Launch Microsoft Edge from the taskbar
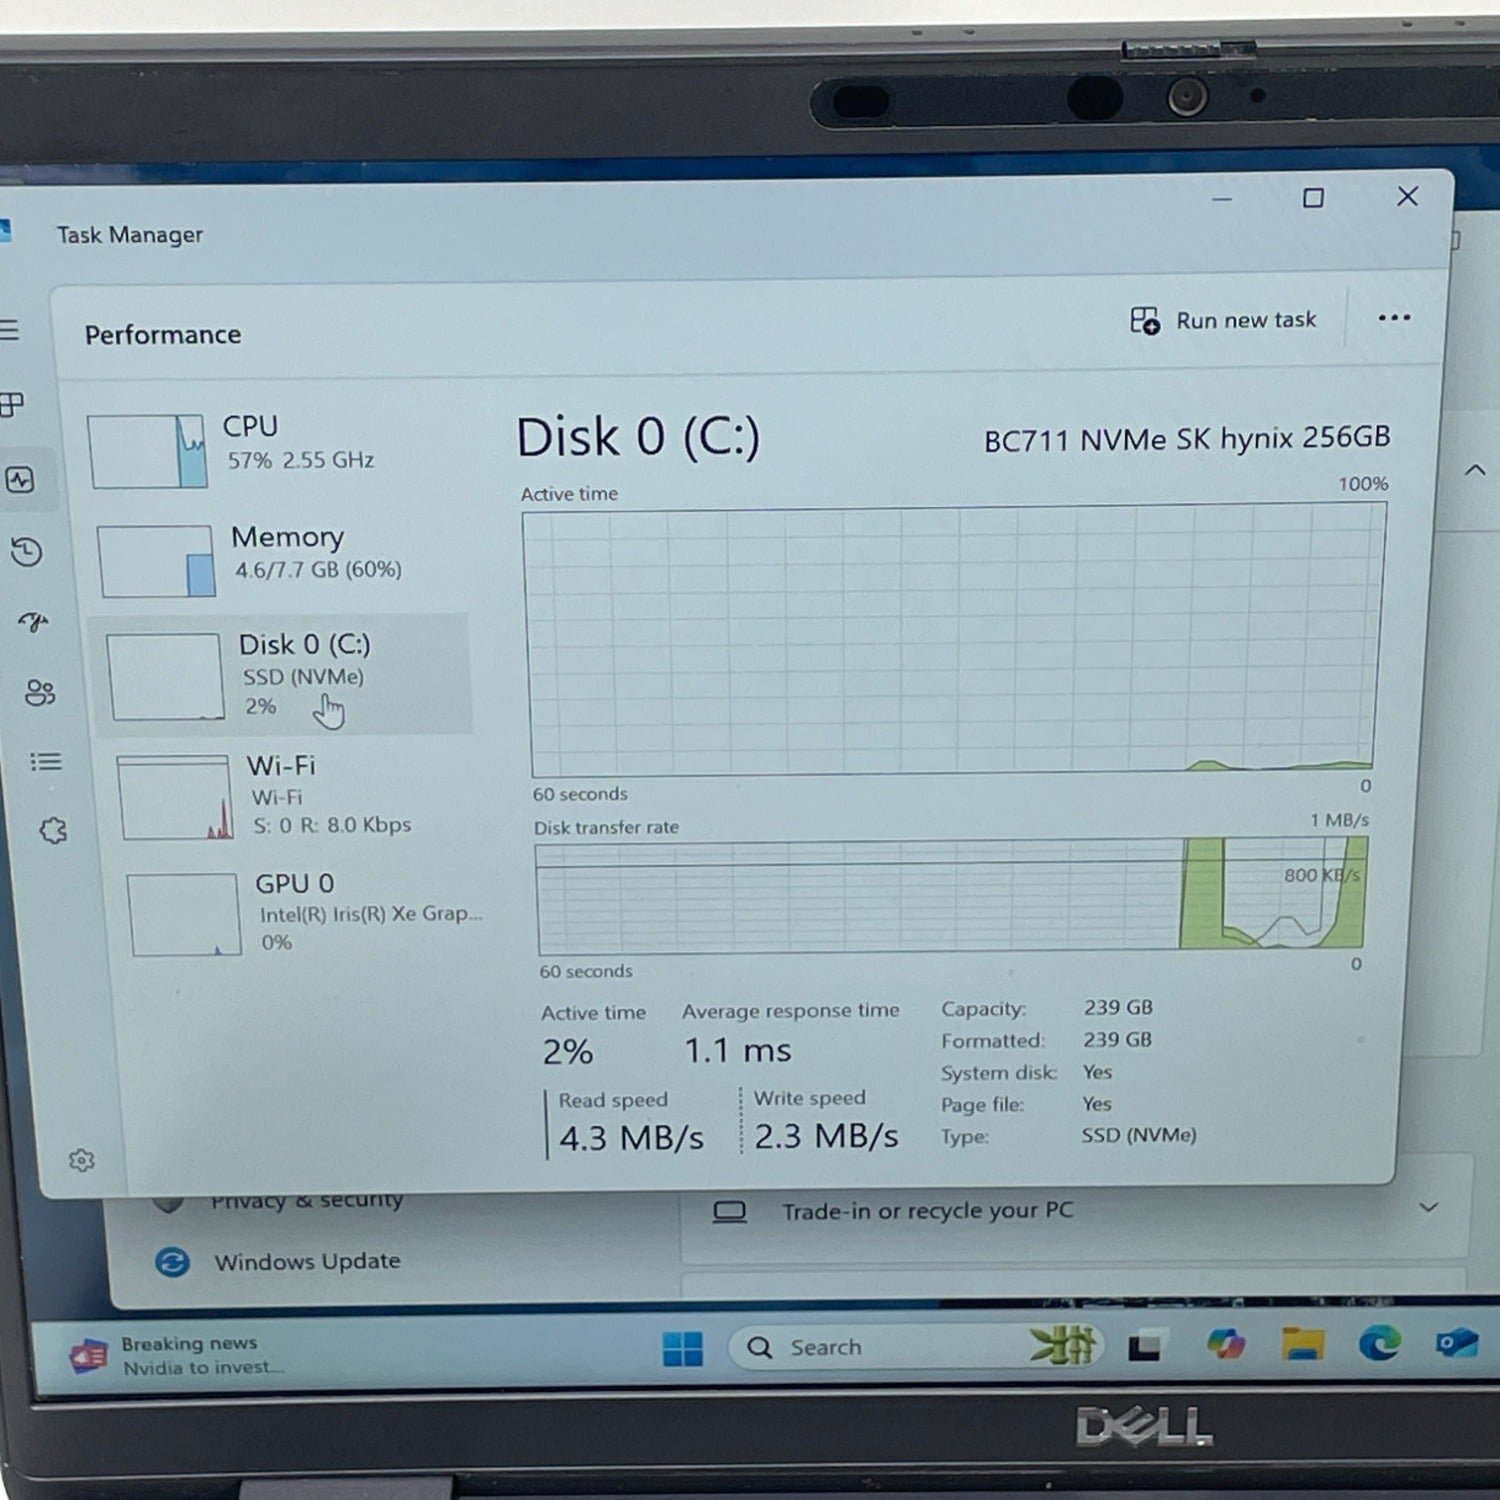Viewport: 1500px width, 1500px height. pos(1379,1345)
